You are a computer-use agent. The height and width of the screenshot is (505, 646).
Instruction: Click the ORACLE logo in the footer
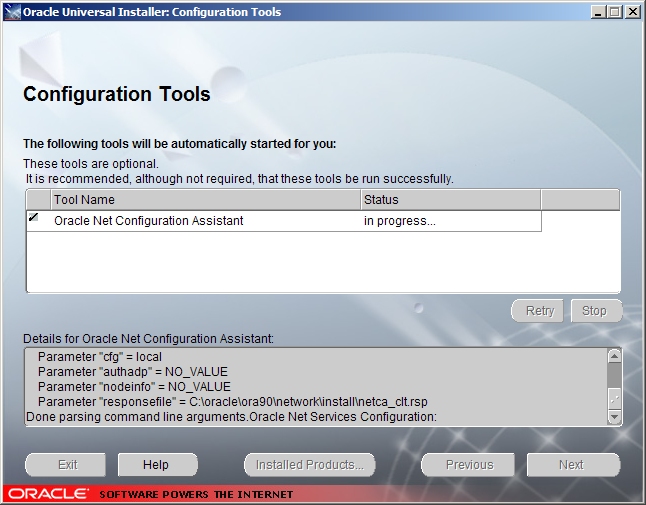pyautogui.click(x=48, y=494)
